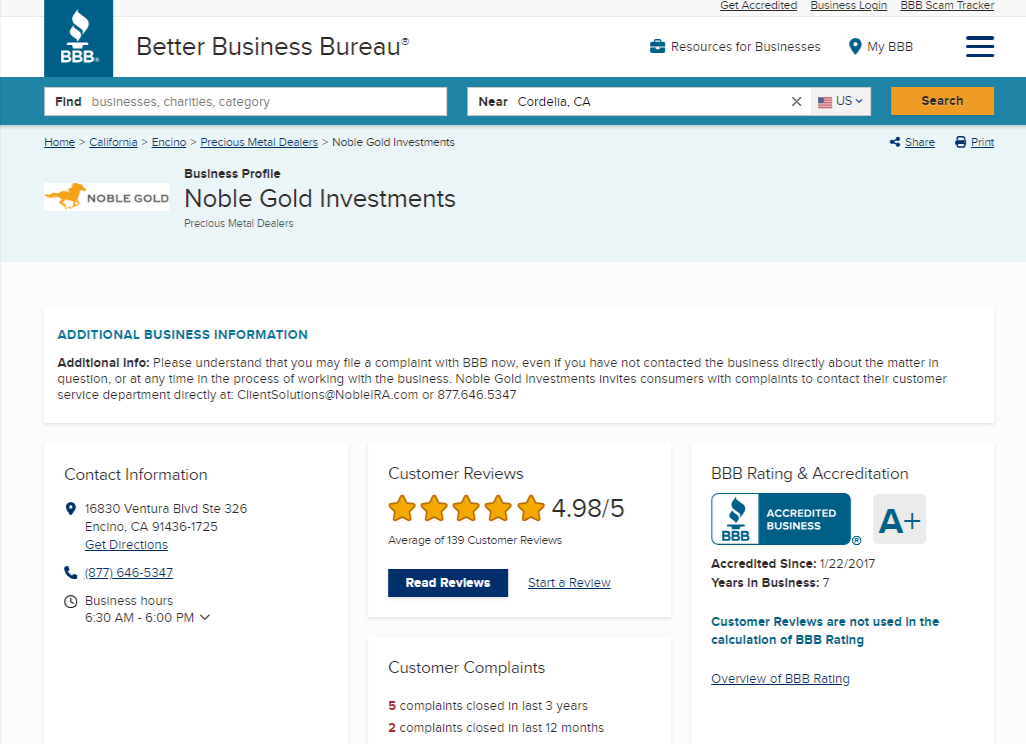Open the Start a Review link
The image size is (1026, 744).
569,582
